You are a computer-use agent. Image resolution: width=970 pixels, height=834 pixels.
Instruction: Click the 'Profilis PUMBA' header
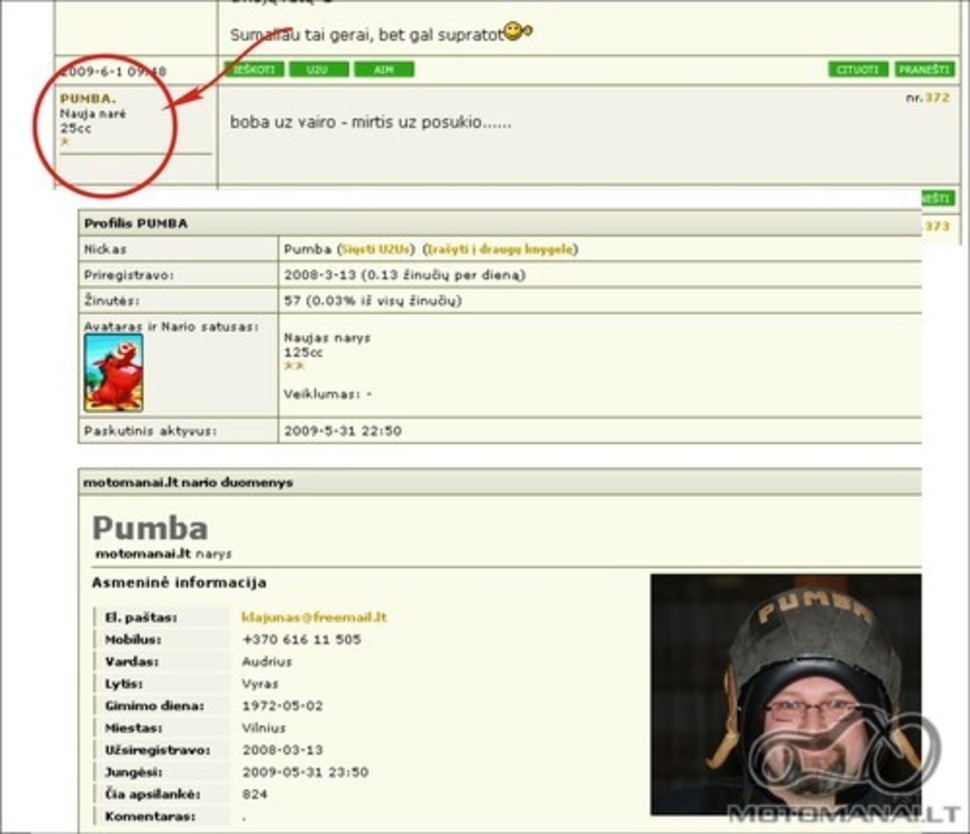coord(135,223)
